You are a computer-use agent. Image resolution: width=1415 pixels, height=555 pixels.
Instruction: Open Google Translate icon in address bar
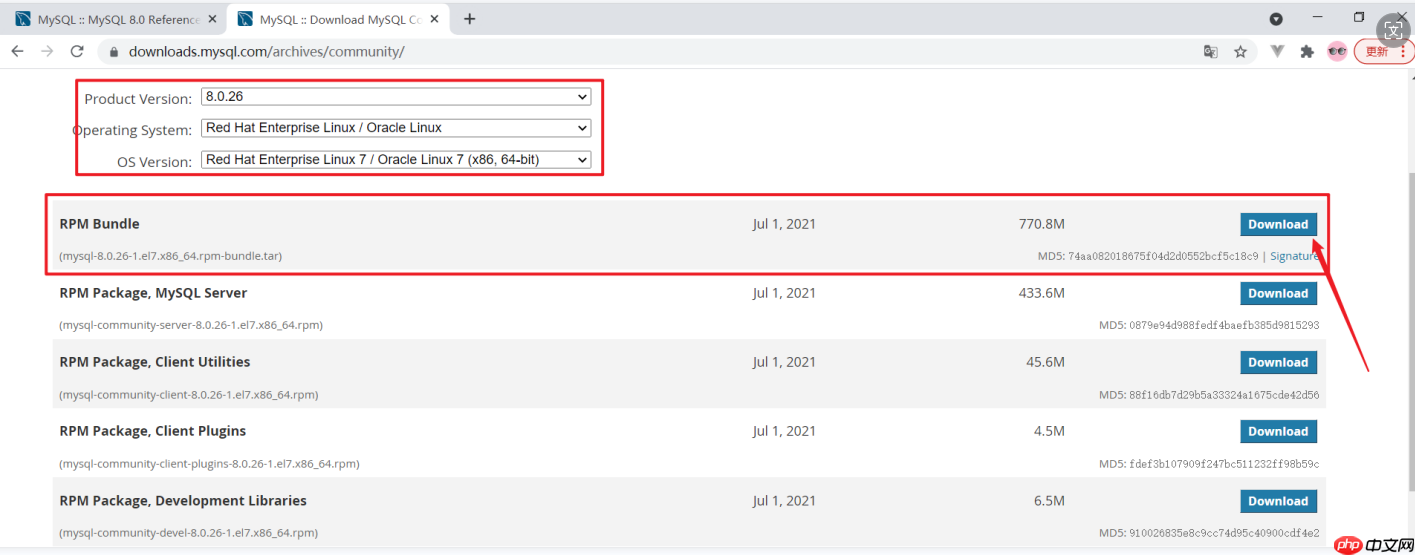point(1211,51)
